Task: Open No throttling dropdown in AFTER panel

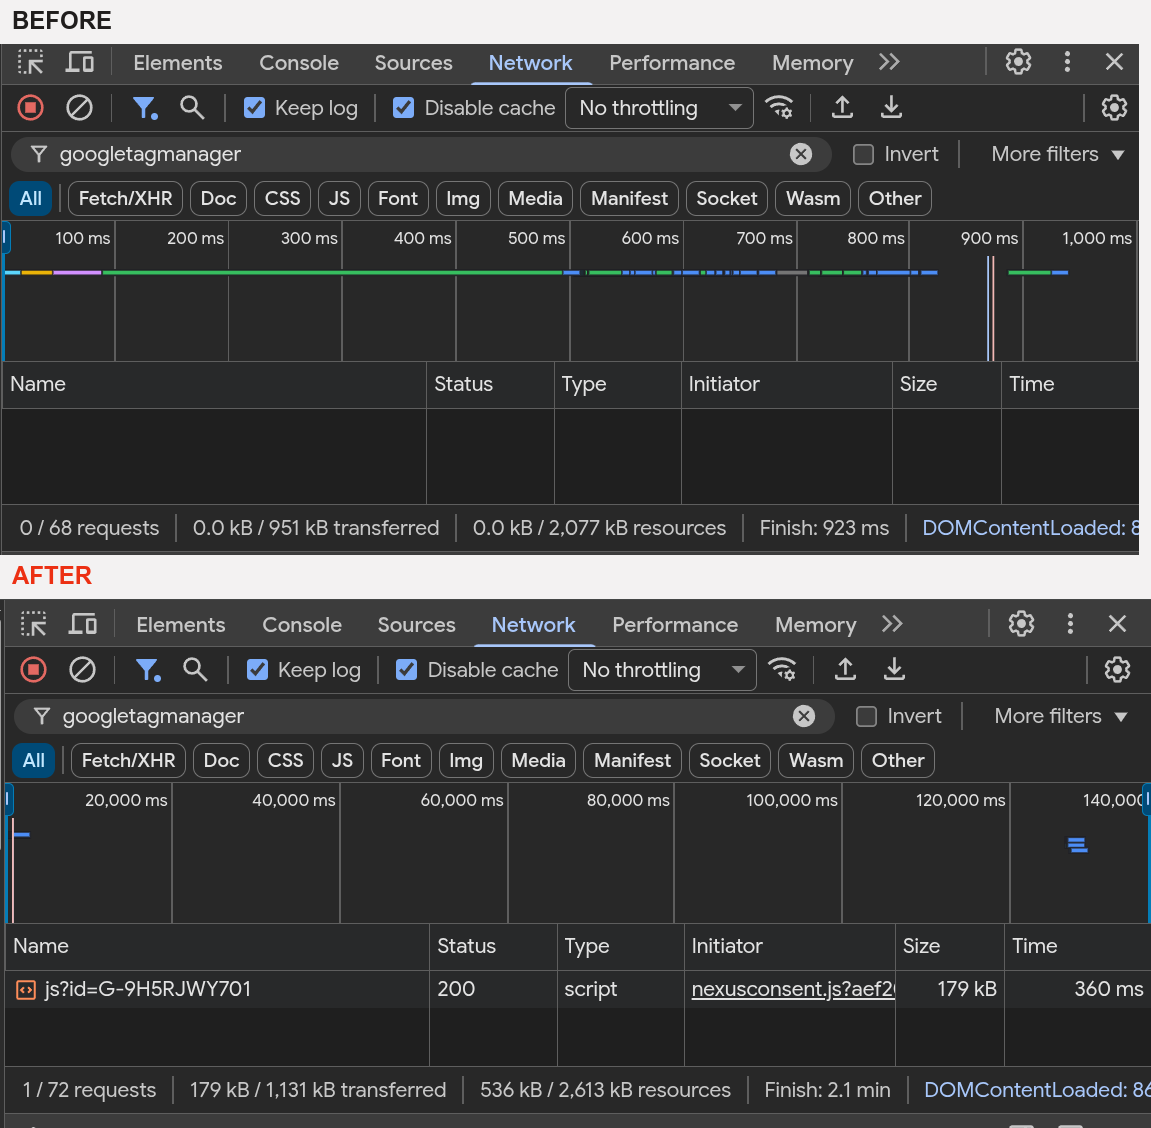Action: coord(662,670)
